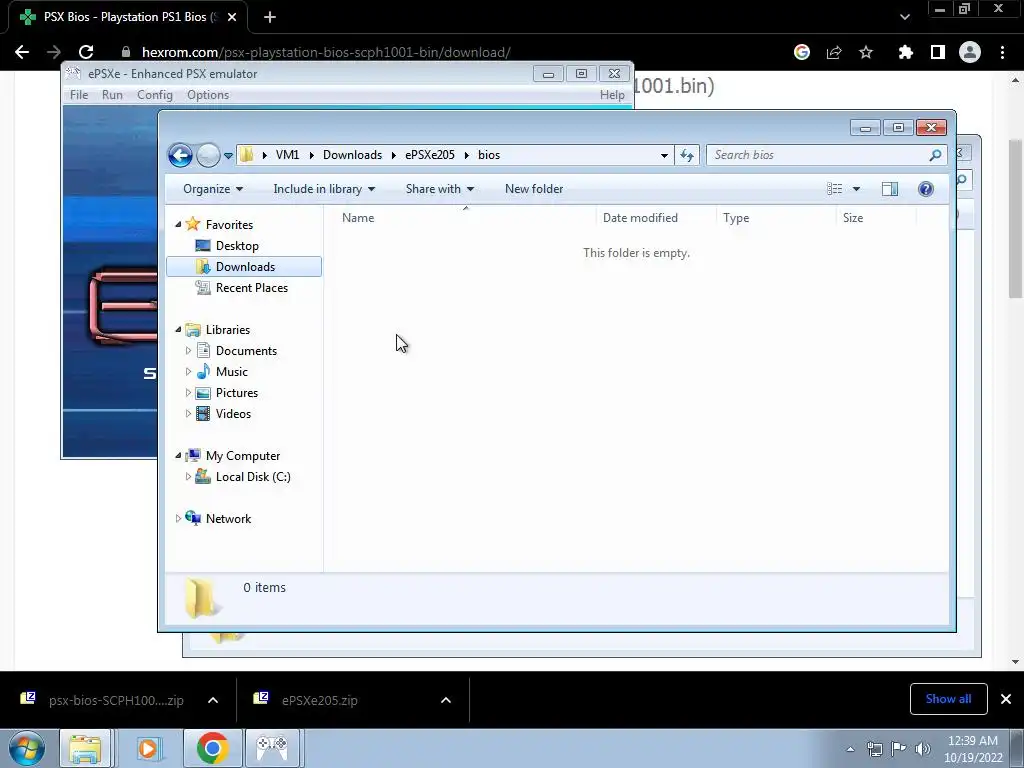Select VM1 in address breadcrumb
The height and width of the screenshot is (768, 1024).
tap(287, 155)
